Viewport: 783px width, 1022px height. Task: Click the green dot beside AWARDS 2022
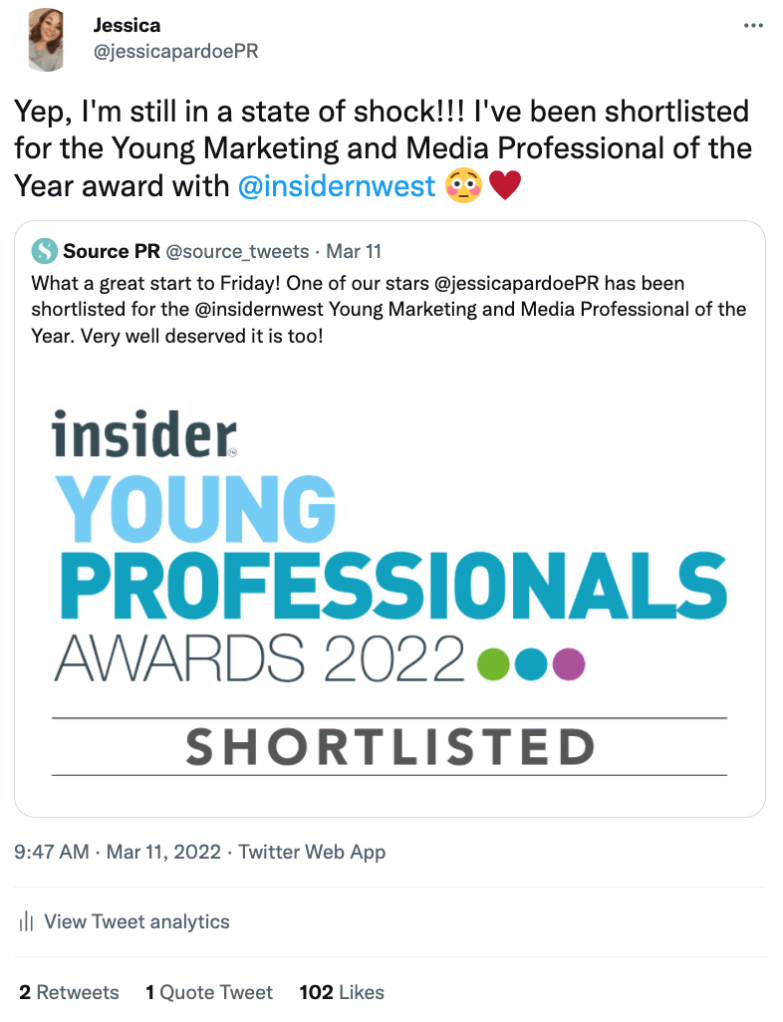tap(494, 663)
